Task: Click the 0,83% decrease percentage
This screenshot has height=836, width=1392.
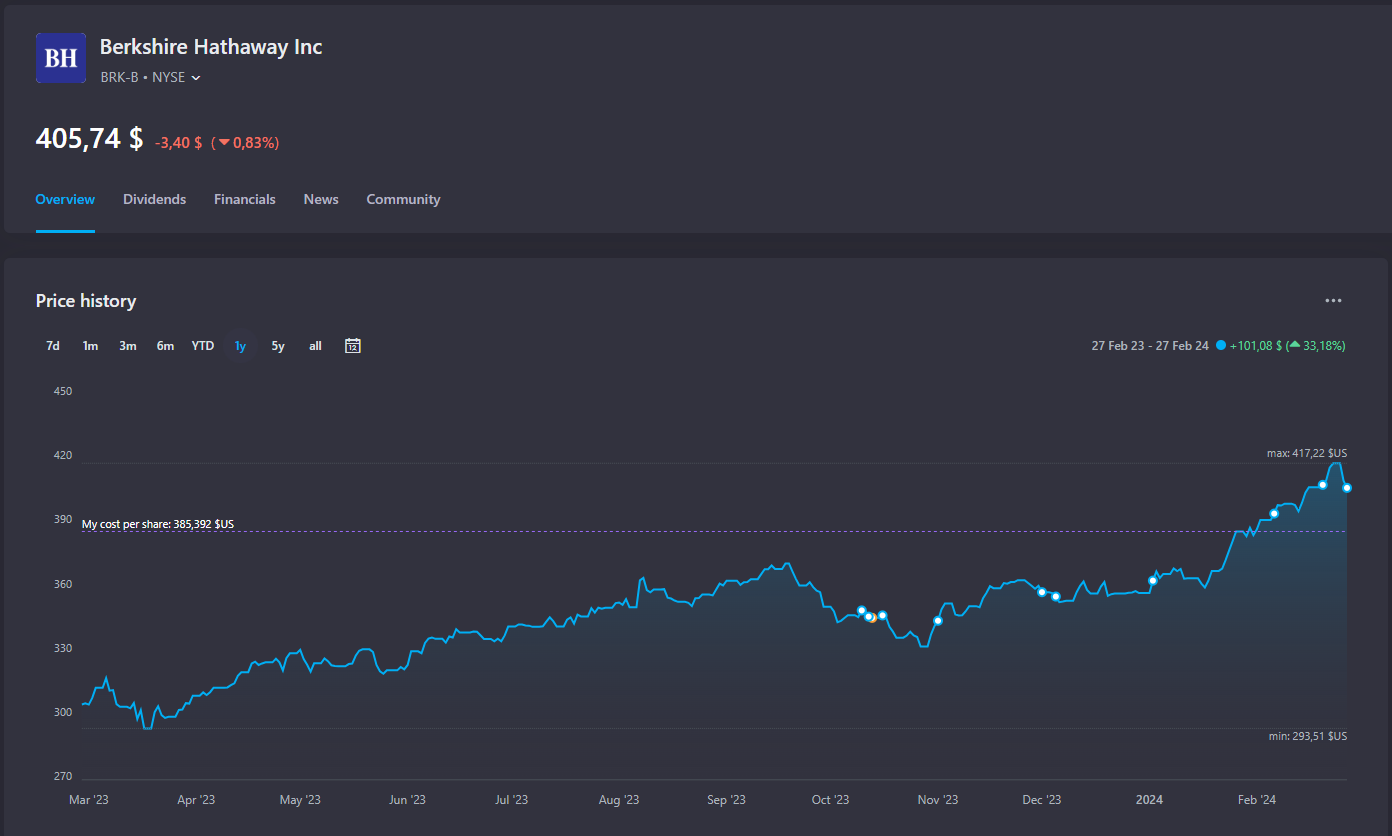Action: [x=247, y=143]
